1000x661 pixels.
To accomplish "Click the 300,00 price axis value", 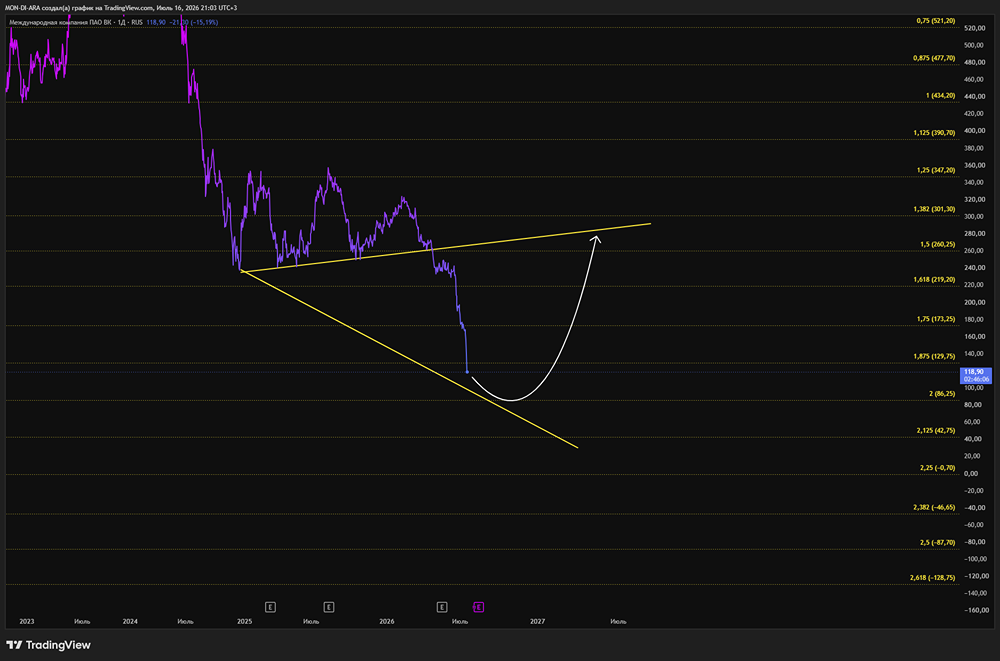I will [974, 216].
